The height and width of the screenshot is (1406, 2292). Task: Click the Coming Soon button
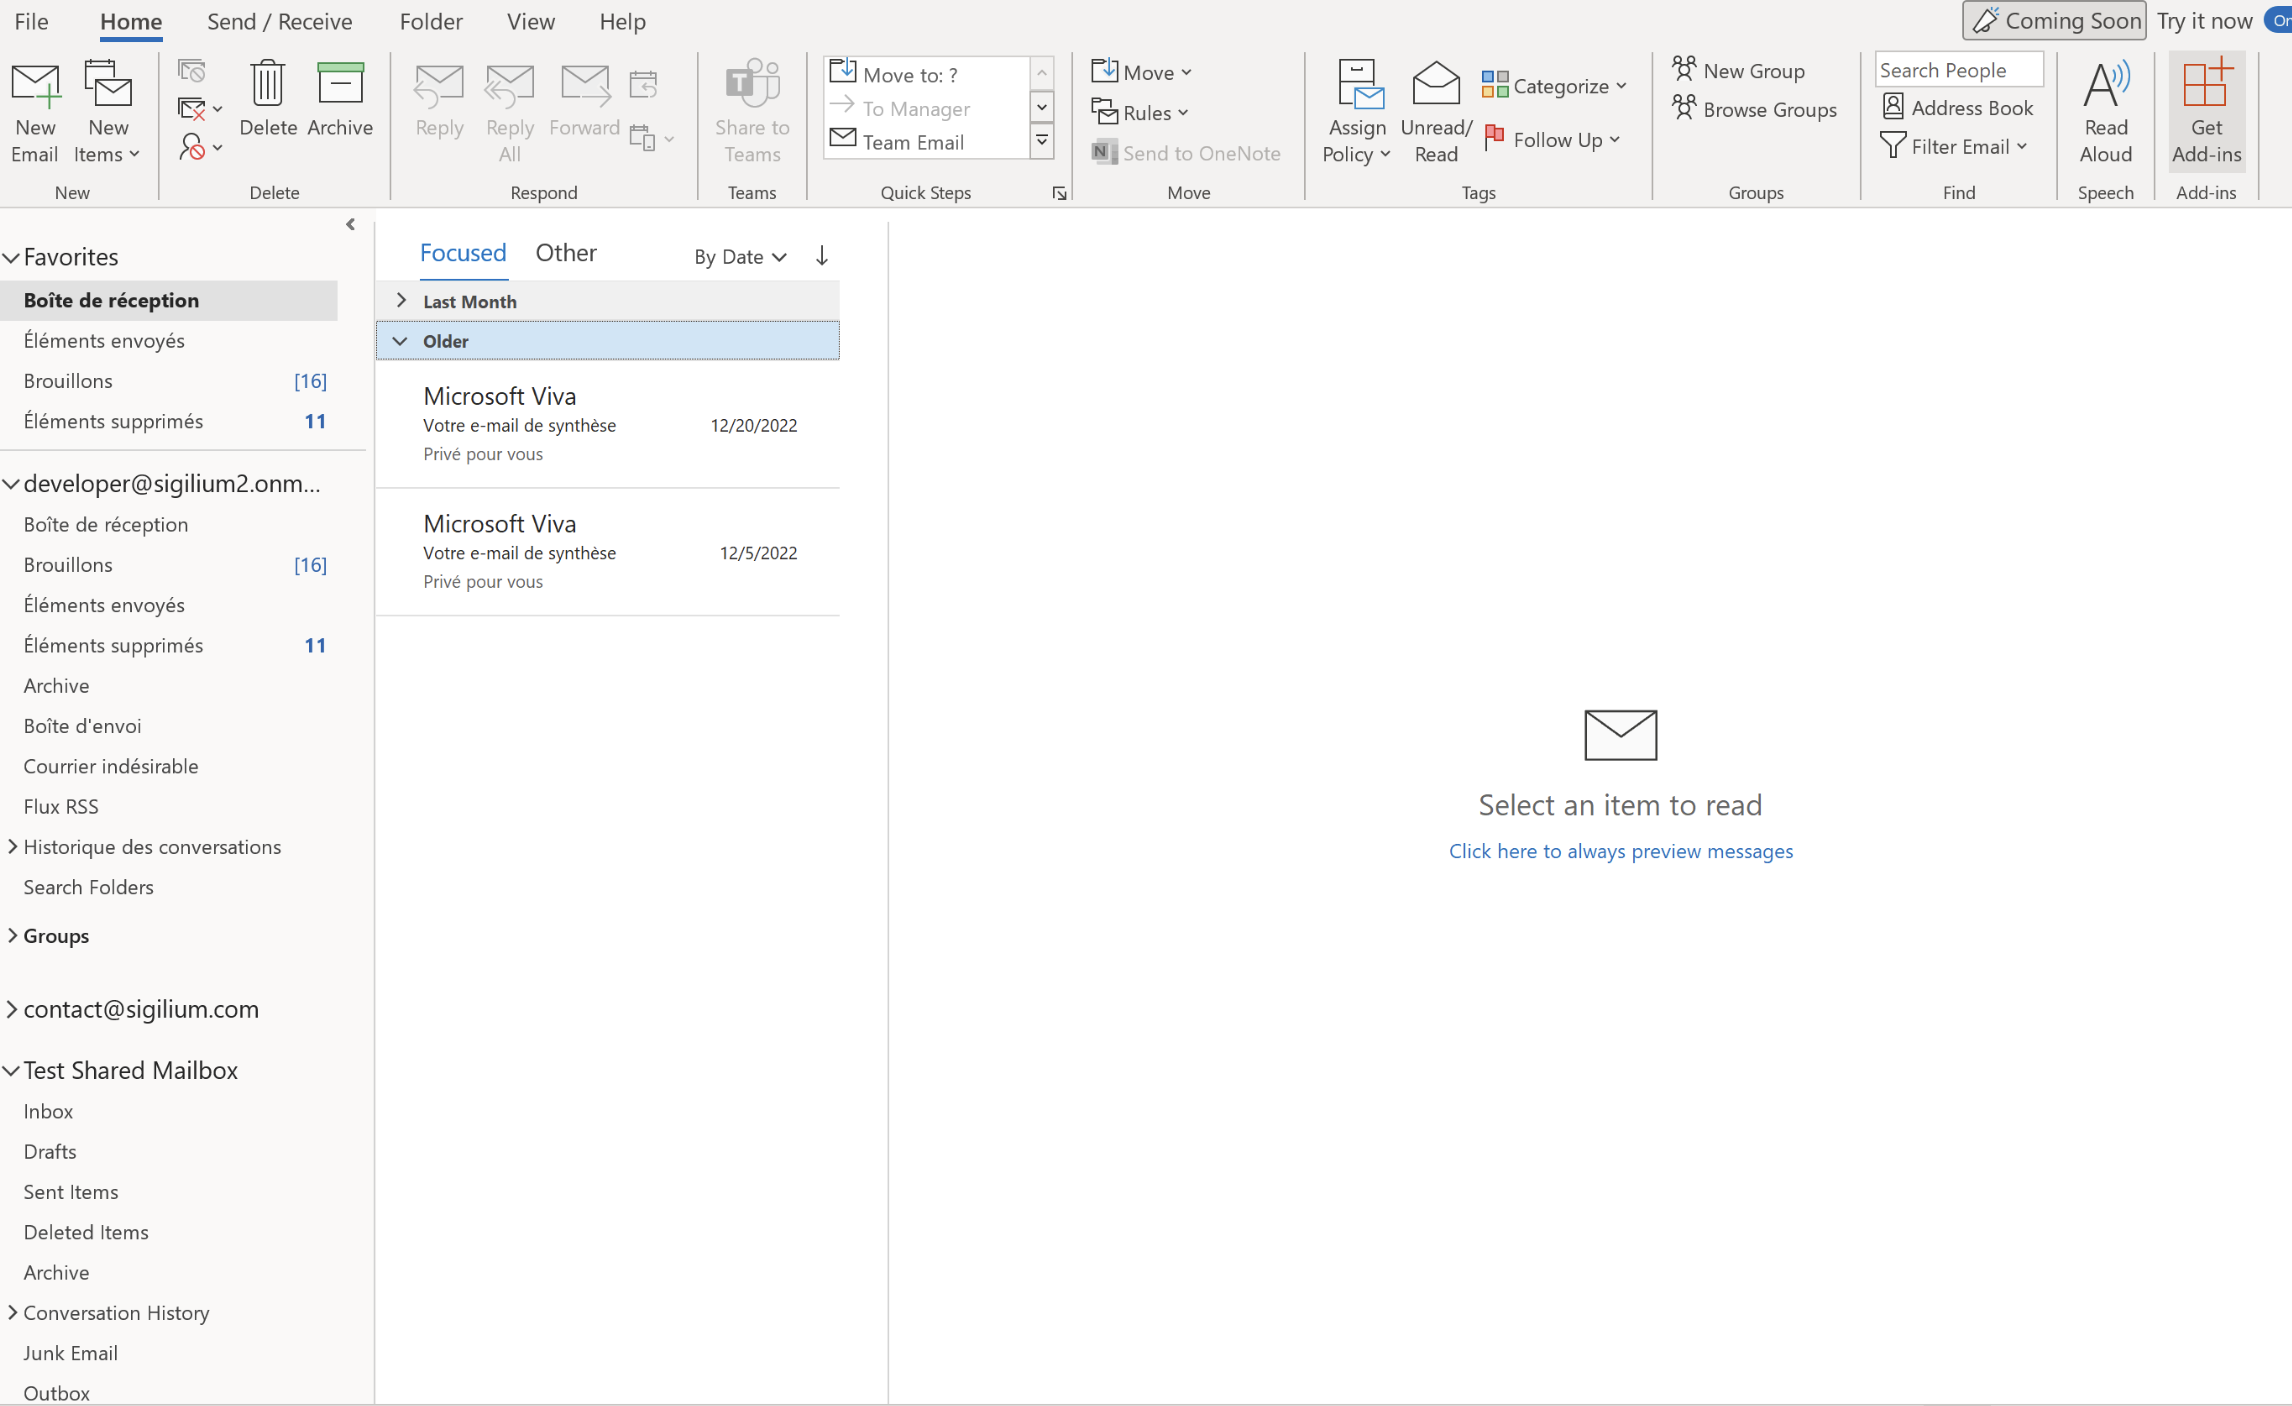[x=2054, y=21]
